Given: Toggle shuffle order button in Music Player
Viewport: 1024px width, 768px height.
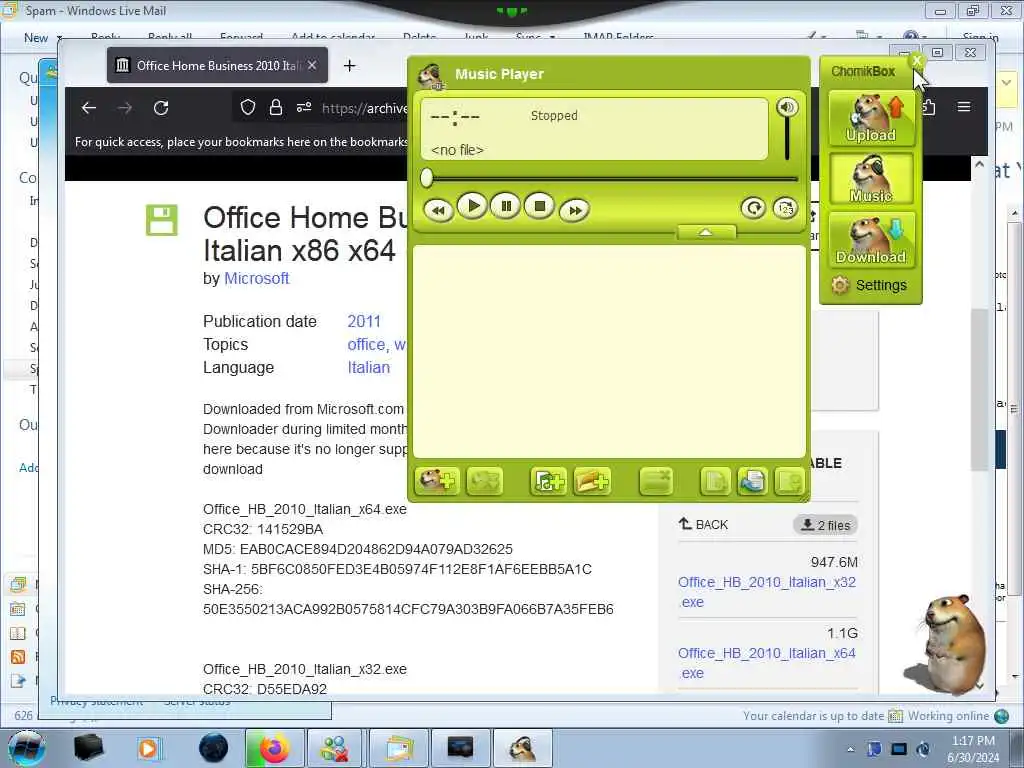Looking at the screenshot, I should pyautogui.click(x=785, y=208).
